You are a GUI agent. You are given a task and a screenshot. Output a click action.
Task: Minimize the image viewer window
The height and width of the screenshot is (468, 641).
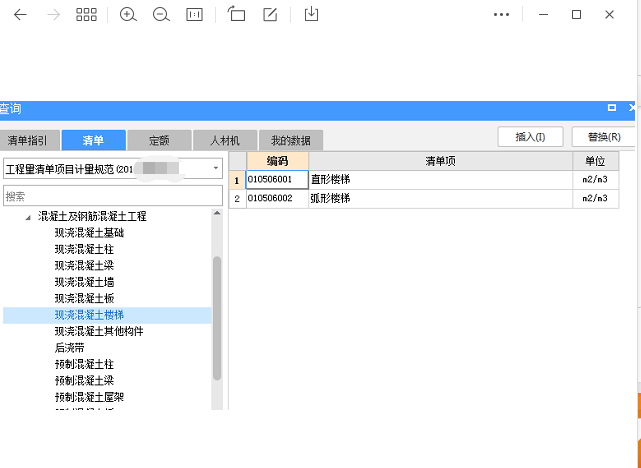click(x=543, y=15)
